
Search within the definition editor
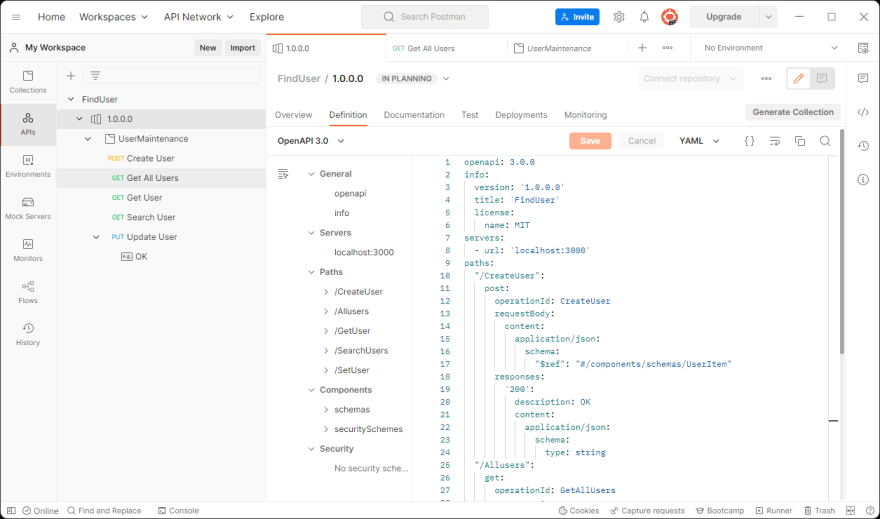click(x=825, y=141)
